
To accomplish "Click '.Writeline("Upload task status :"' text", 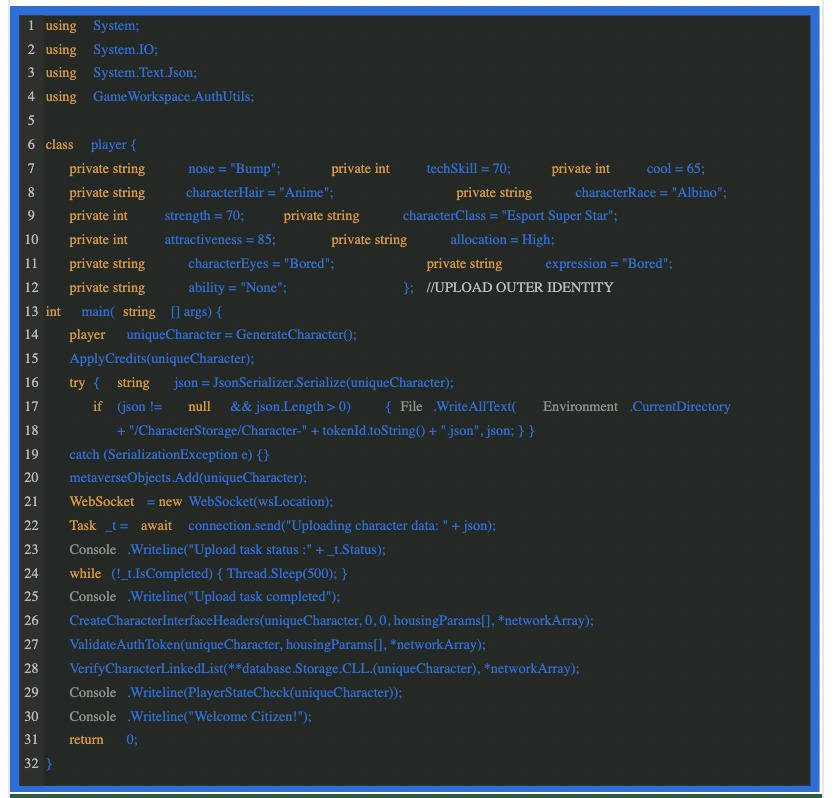I will [219, 549].
